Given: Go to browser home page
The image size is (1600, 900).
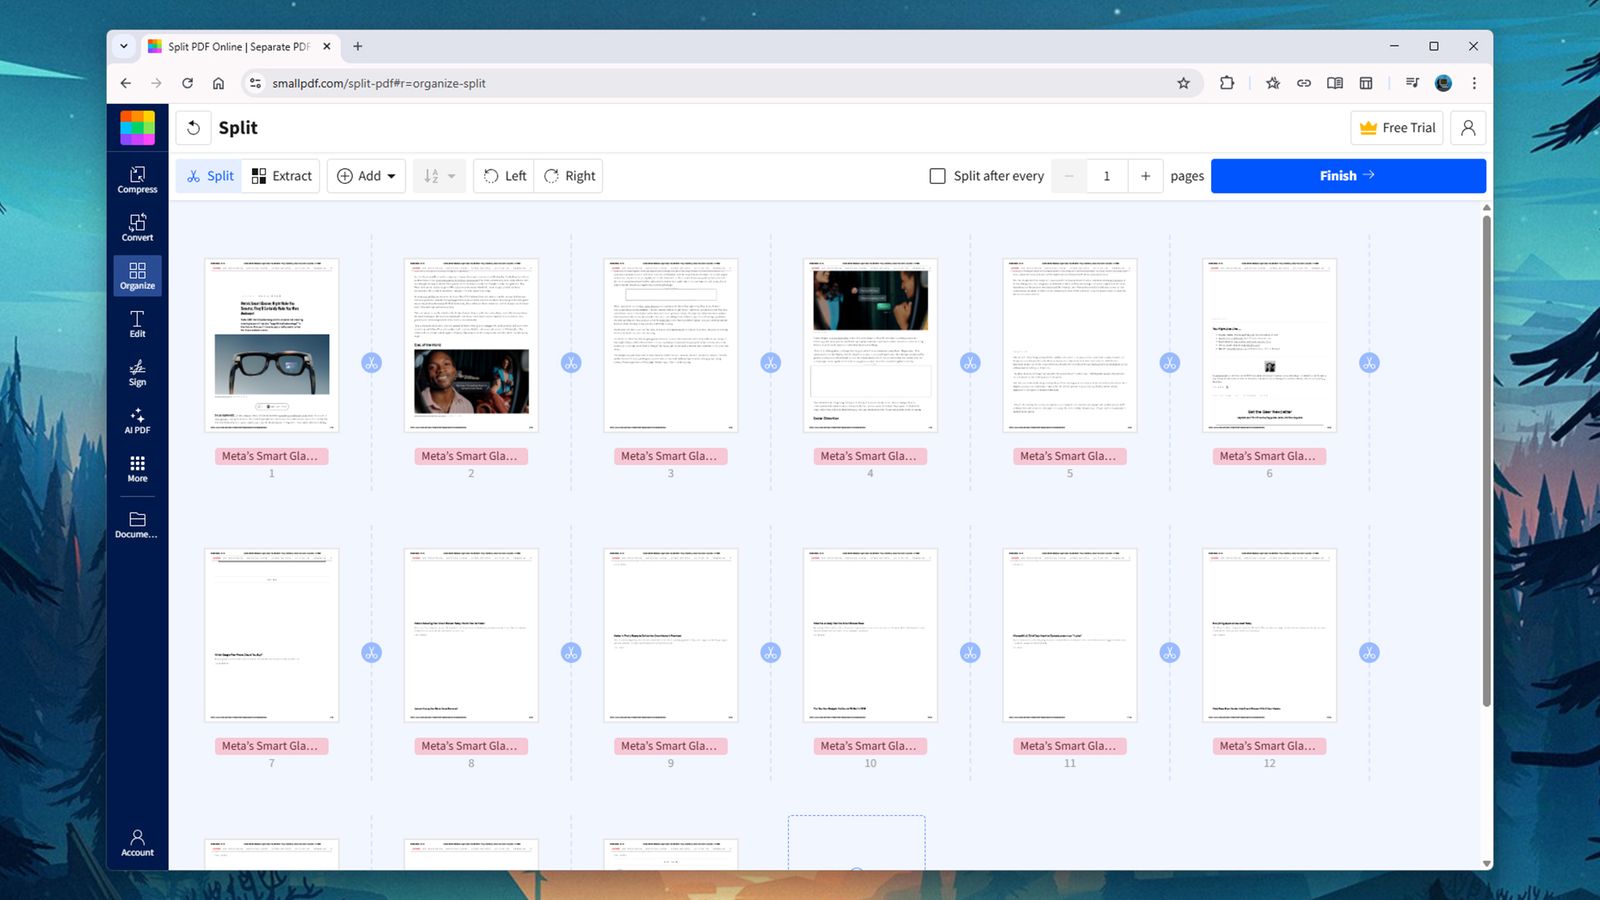Looking at the screenshot, I should point(218,83).
